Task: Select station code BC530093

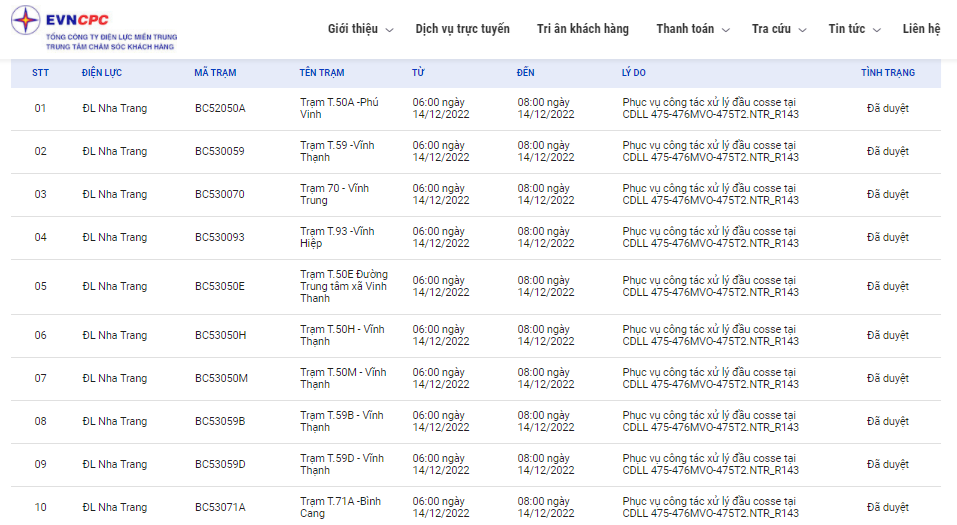Action: coord(220,237)
